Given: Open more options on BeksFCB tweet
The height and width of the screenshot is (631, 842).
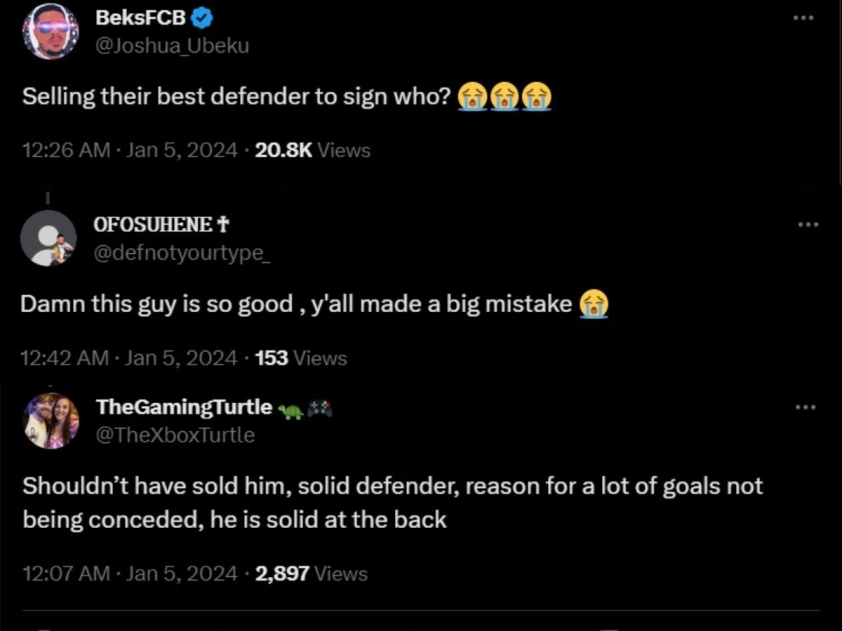Looking at the screenshot, I should (803, 18).
